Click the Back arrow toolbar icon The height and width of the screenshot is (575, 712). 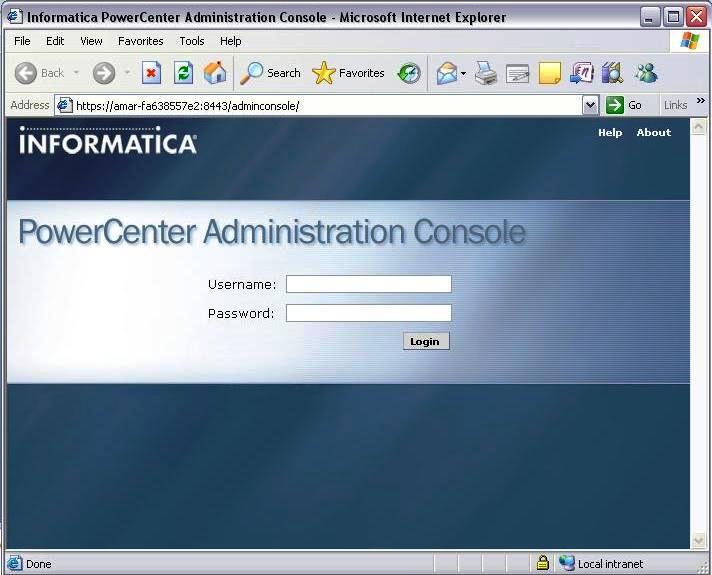click(x=25, y=73)
